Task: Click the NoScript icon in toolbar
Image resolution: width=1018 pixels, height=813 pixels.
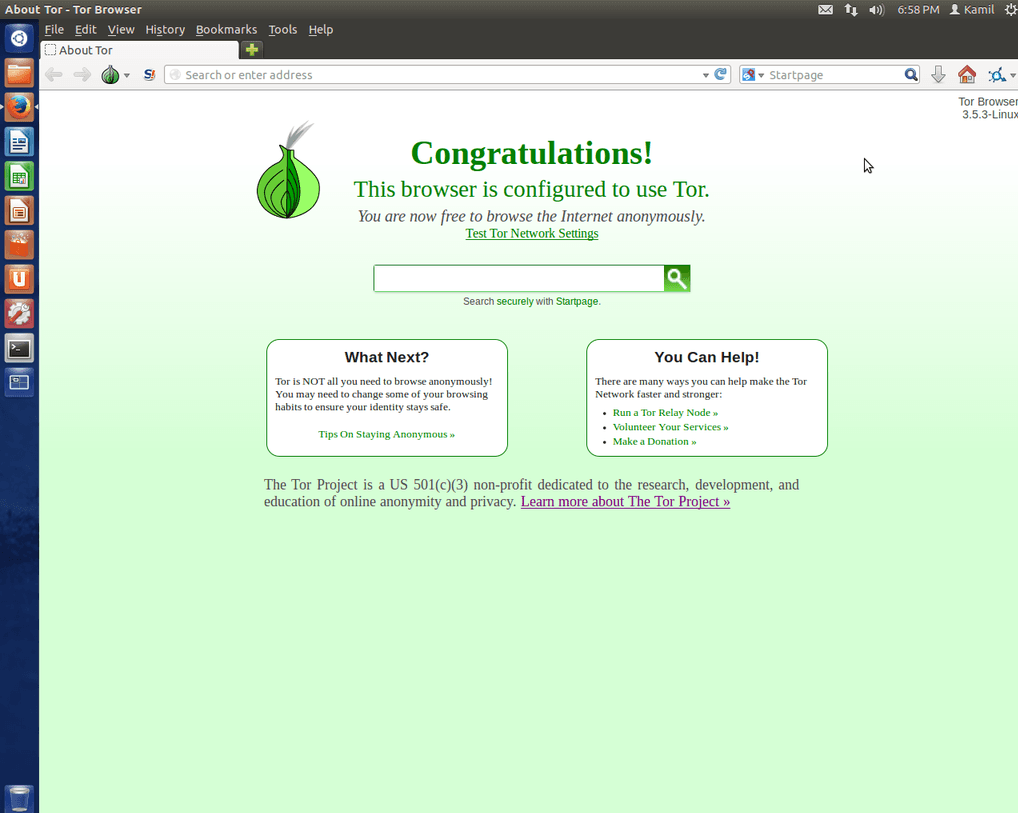Action: click(149, 75)
